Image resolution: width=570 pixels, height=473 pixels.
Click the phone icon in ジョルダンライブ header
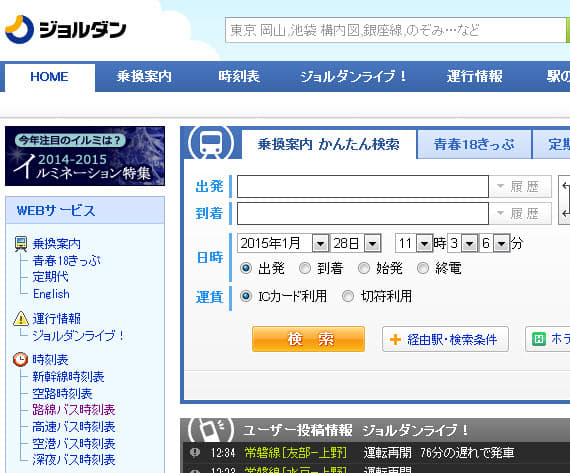211,429
